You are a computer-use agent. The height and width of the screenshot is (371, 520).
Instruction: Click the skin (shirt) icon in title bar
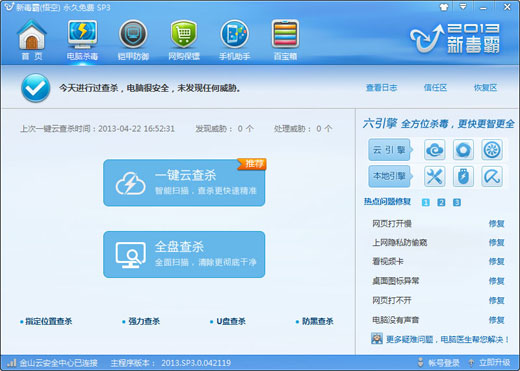(444, 7)
